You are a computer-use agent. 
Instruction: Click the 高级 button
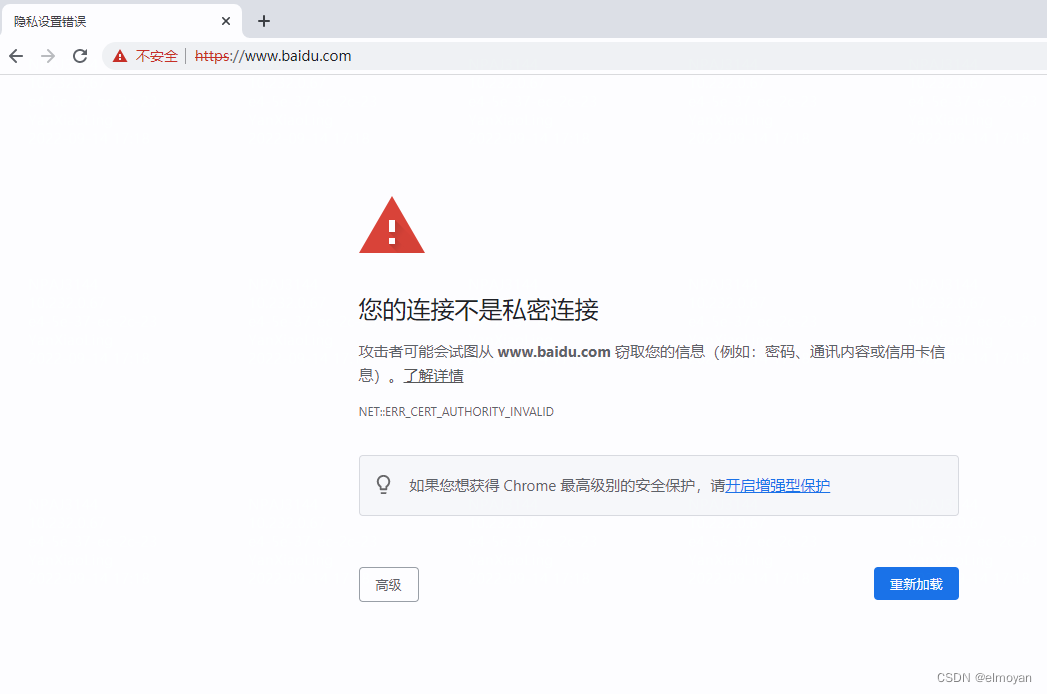tap(389, 584)
